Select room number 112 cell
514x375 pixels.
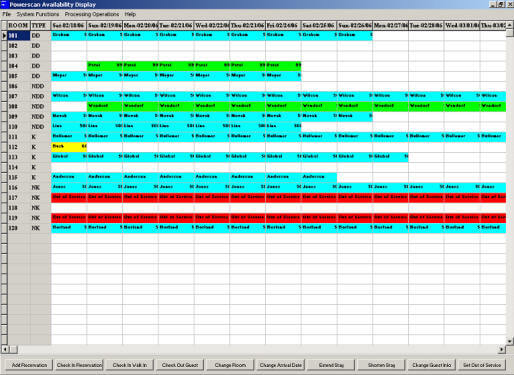(19, 147)
